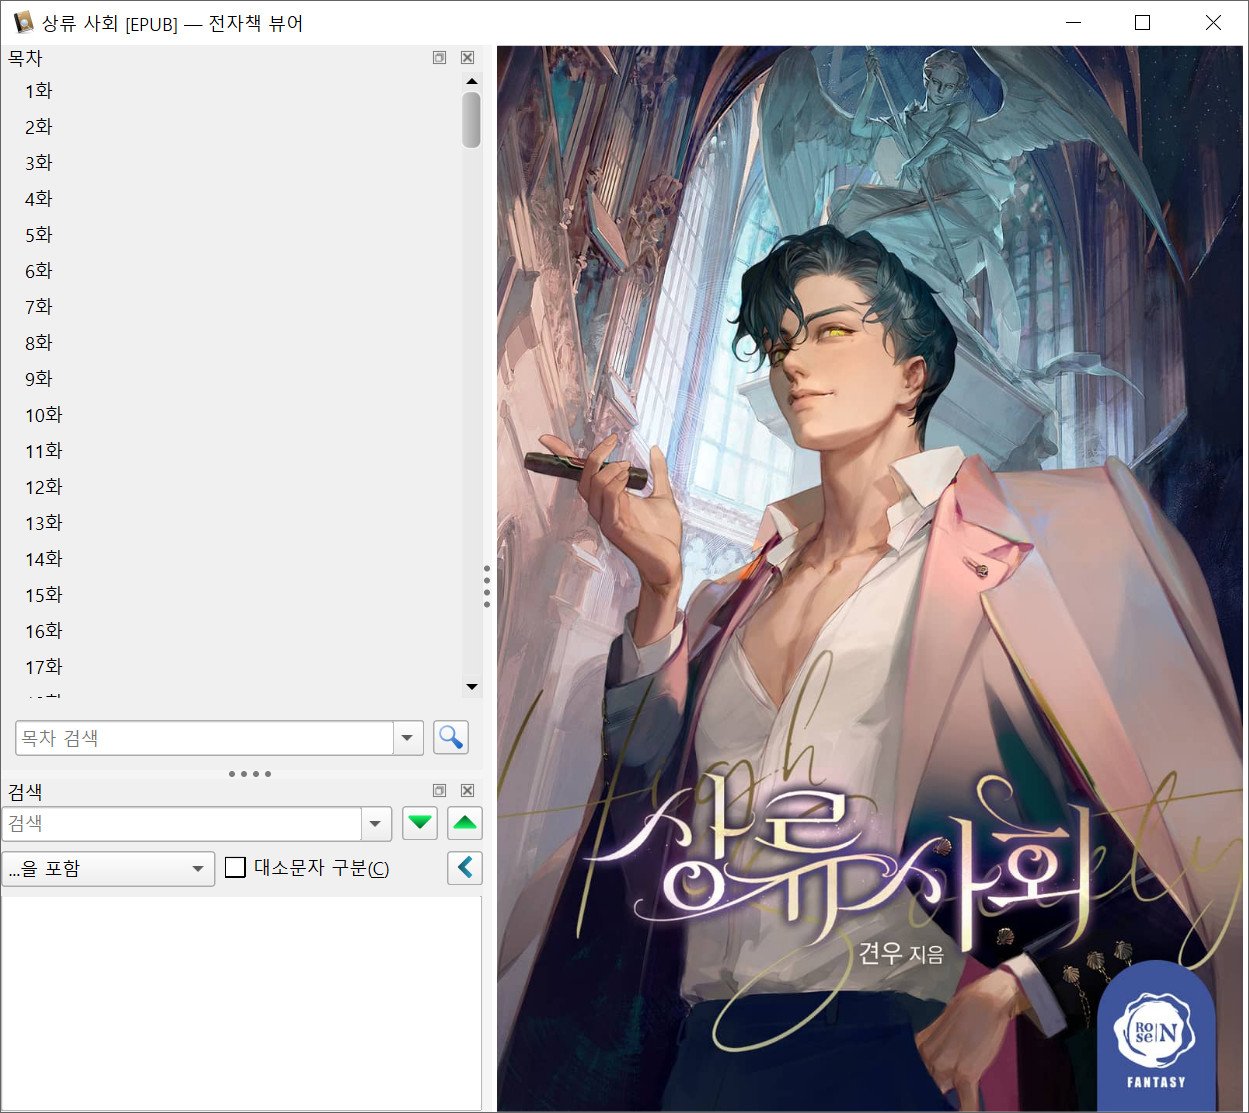This screenshot has width=1249, height=1113.
Task: Open chapter 15화 in the contents
Action: 43,595
